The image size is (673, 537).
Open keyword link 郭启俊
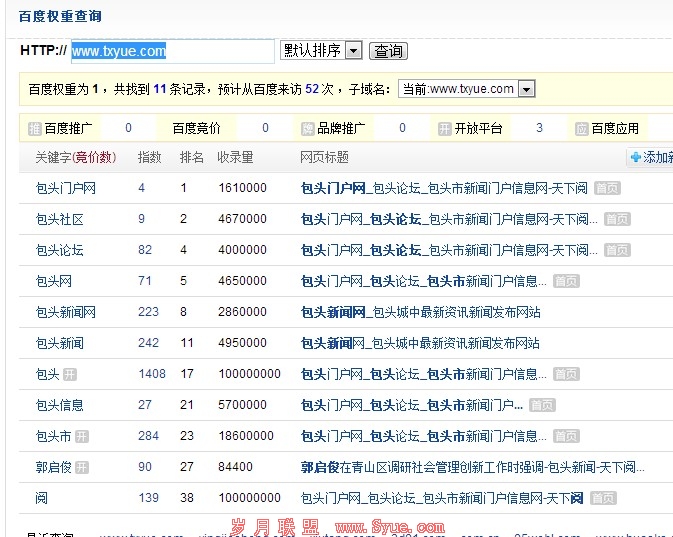(54, 467)
